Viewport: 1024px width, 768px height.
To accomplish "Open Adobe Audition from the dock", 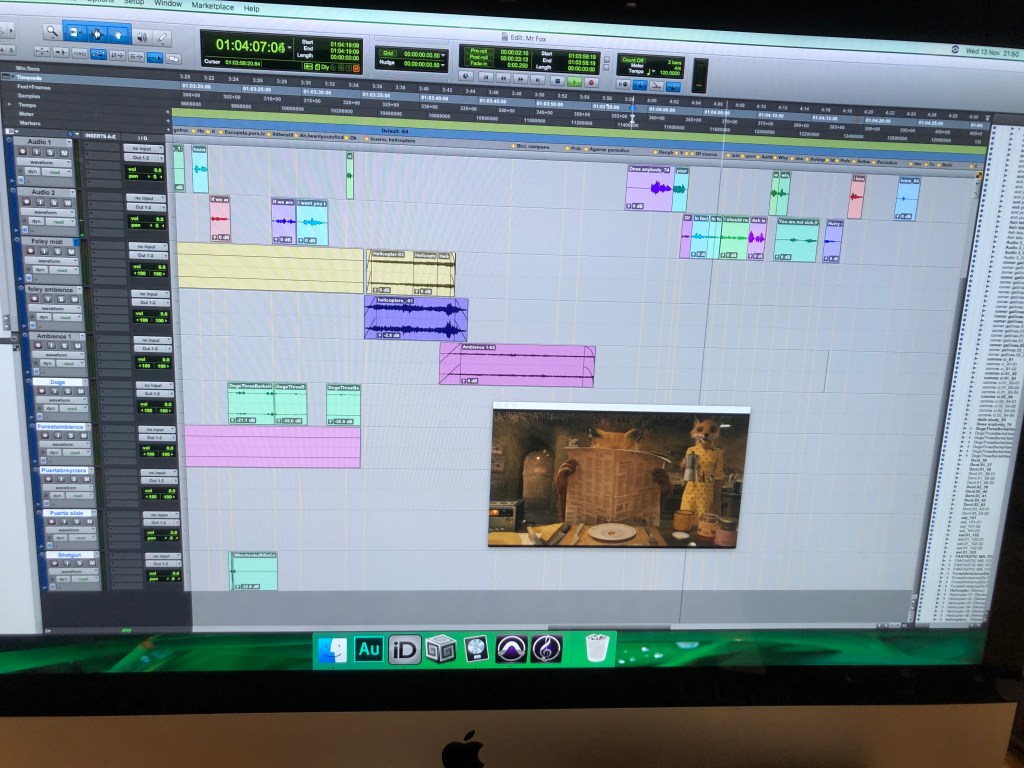I will tap(369, 649).
